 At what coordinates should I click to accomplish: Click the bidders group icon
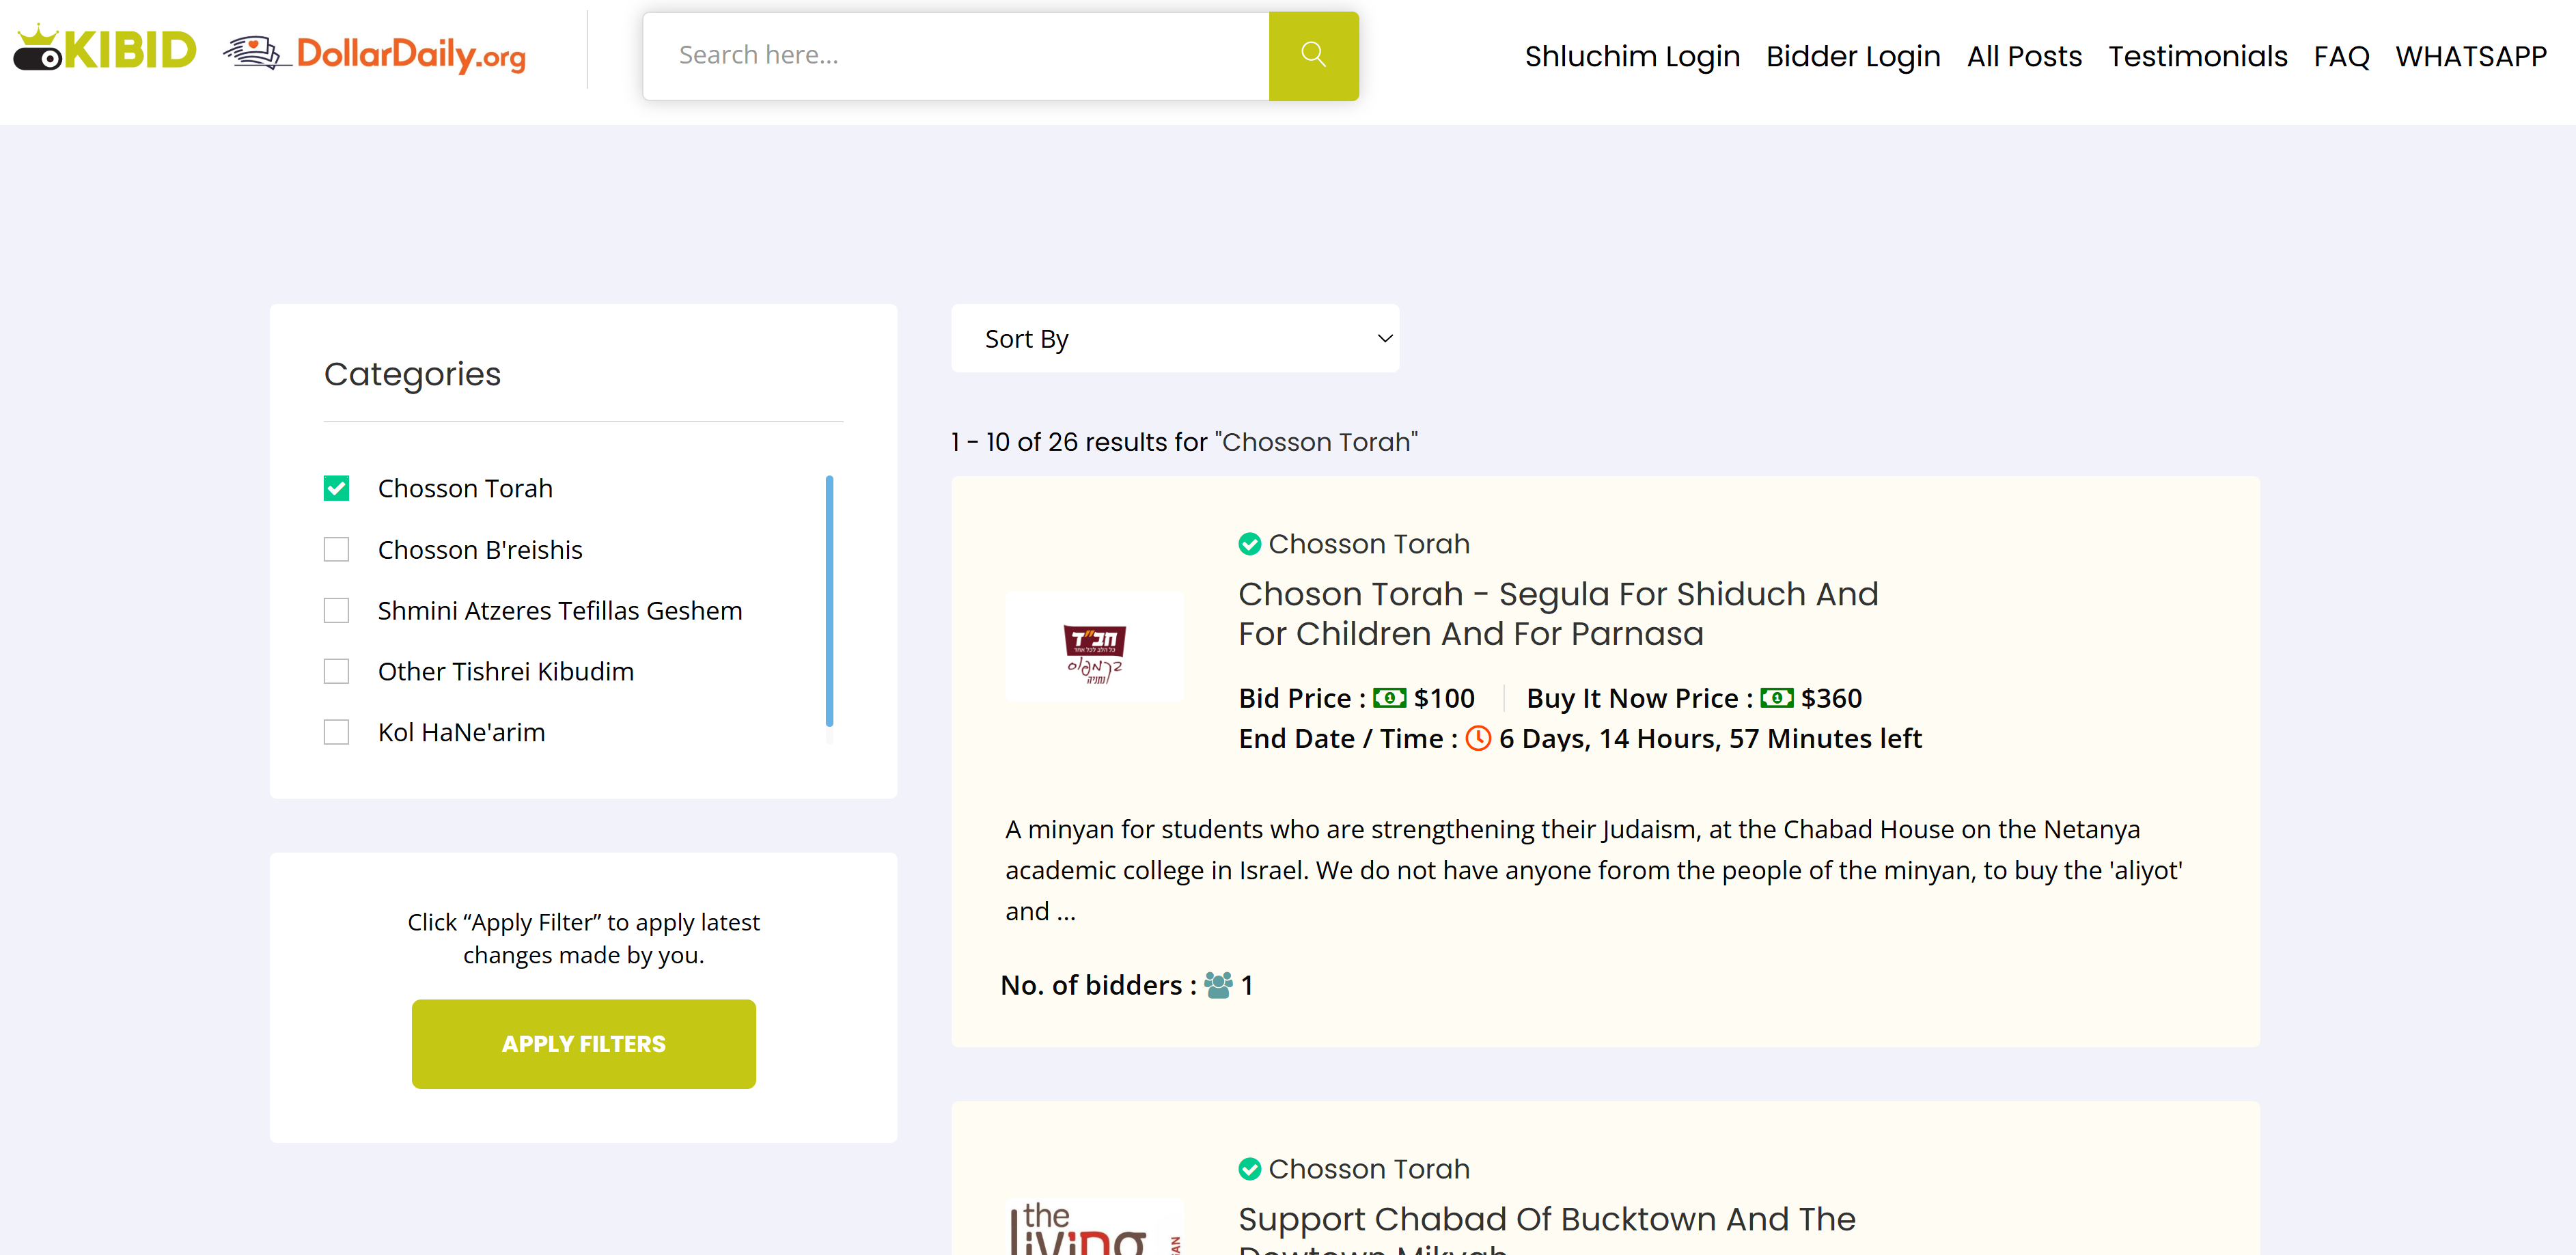[1218, 985]
